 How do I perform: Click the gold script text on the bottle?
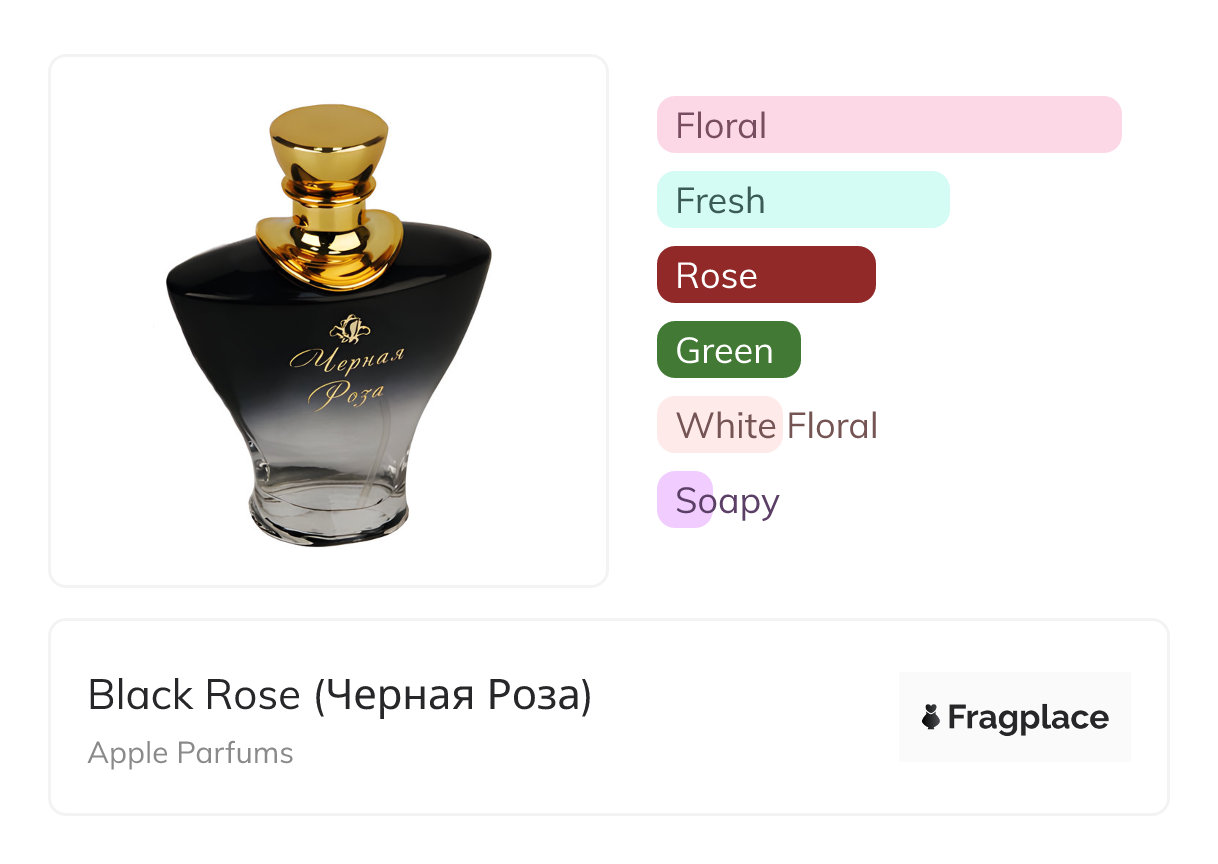coord(346,375)
